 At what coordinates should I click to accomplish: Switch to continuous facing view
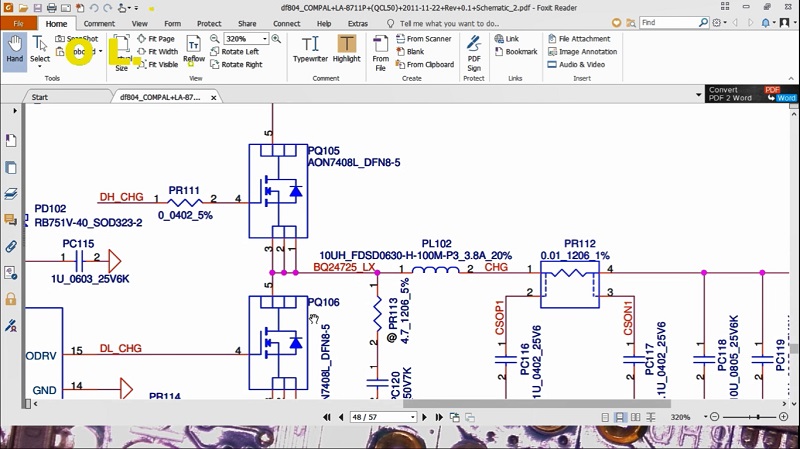[651, 417]
